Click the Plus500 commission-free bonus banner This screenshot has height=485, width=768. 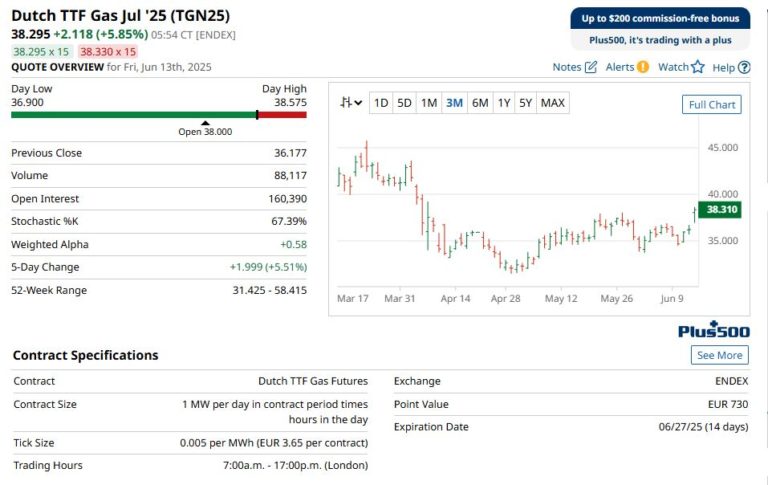[x=659, y=29]
